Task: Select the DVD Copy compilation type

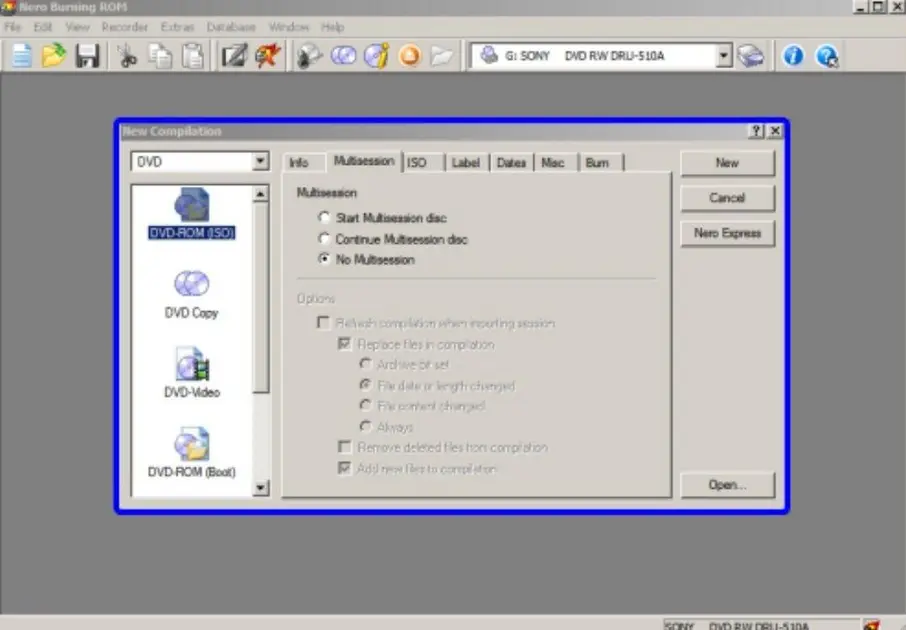Action: point(191,294)
